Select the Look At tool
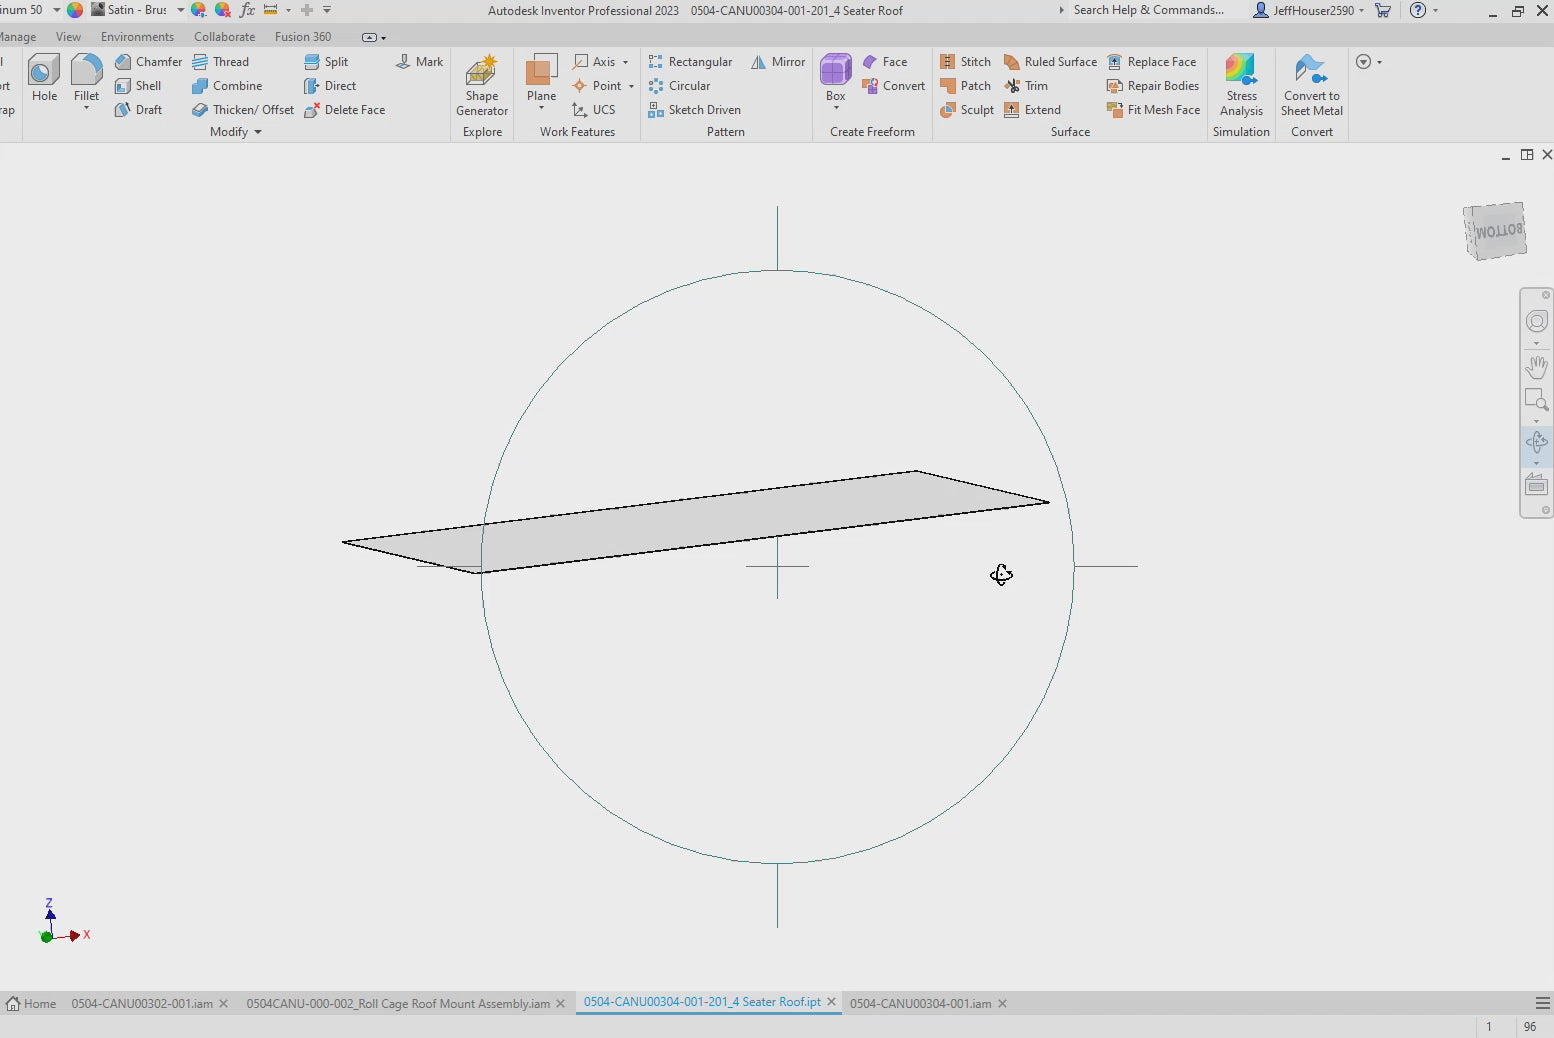 click(x=1536, y=486)
